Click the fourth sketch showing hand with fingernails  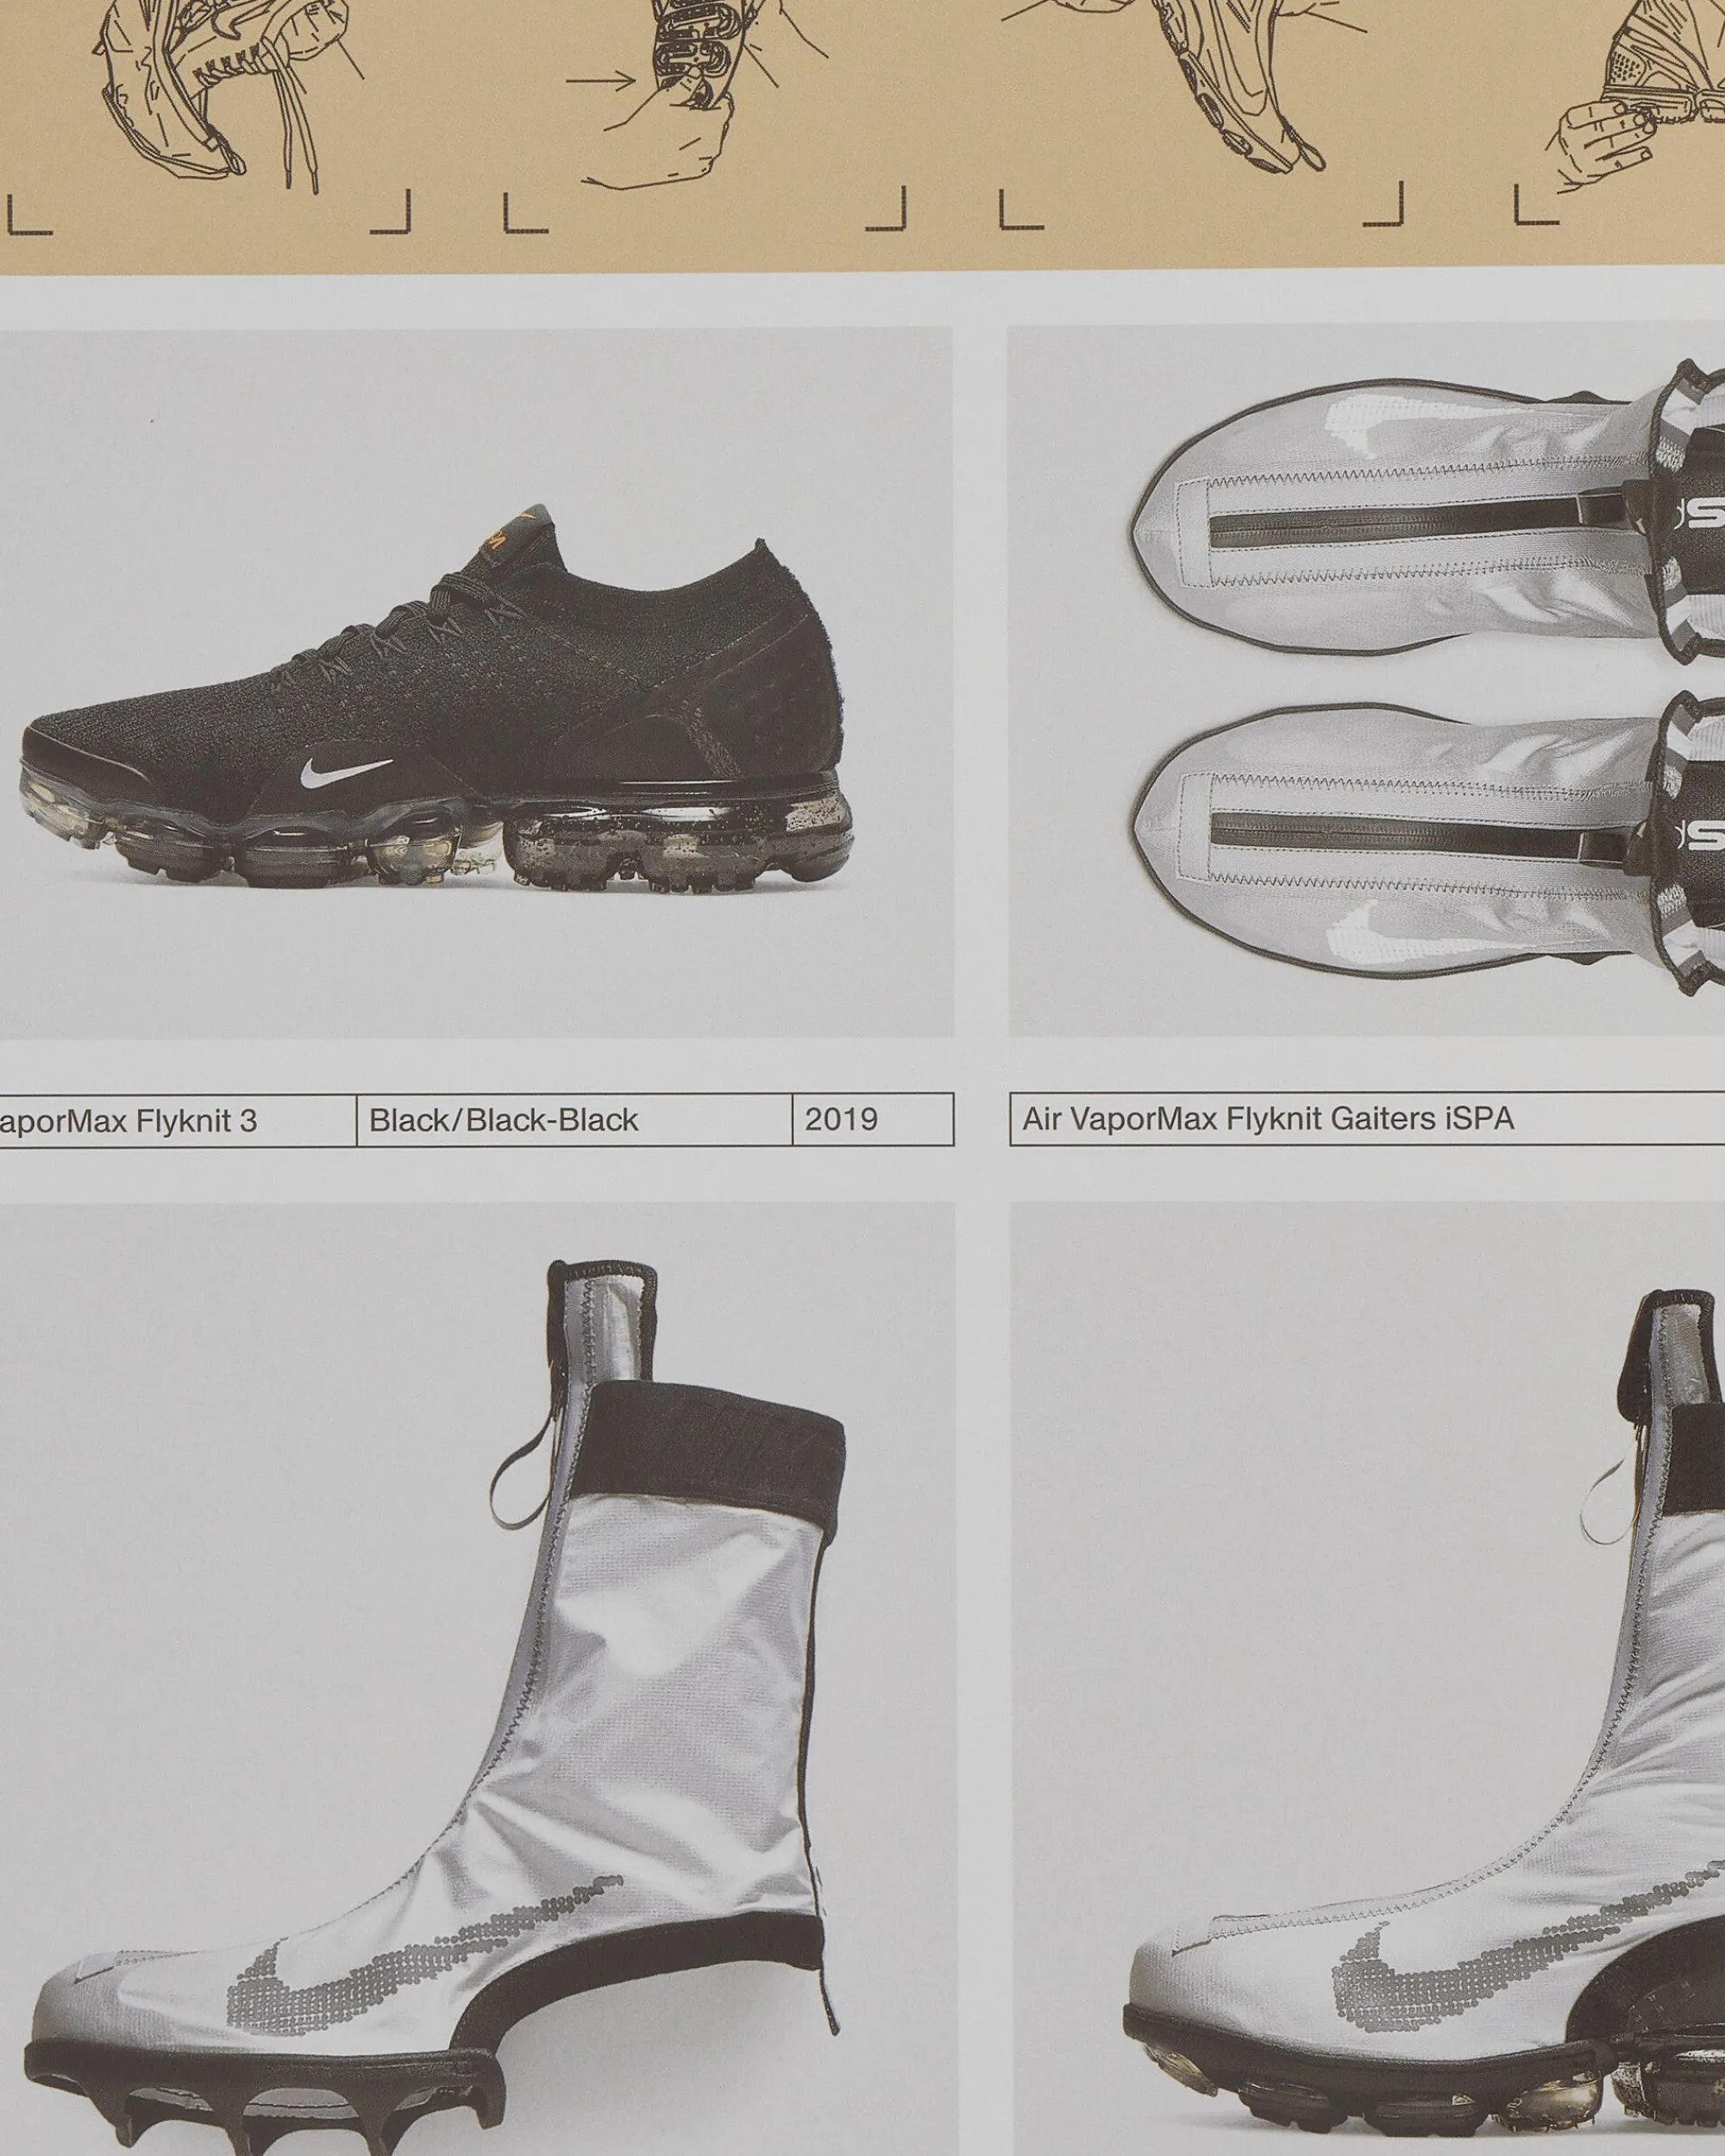(1636, 97)
